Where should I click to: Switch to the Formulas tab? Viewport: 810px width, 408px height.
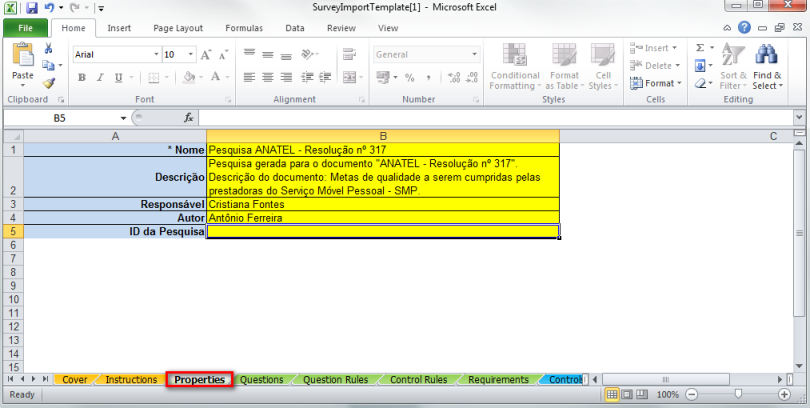[244, 28]
